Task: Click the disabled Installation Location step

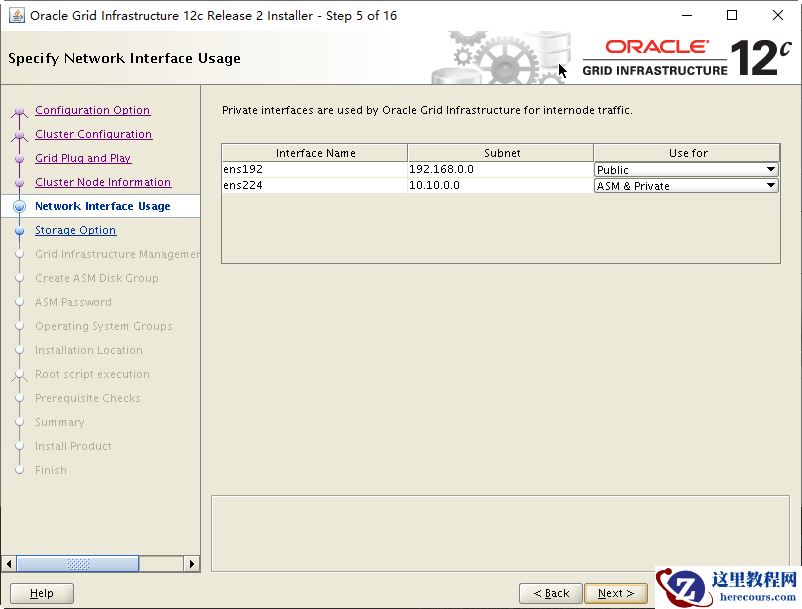Action: tap(89, 350)
